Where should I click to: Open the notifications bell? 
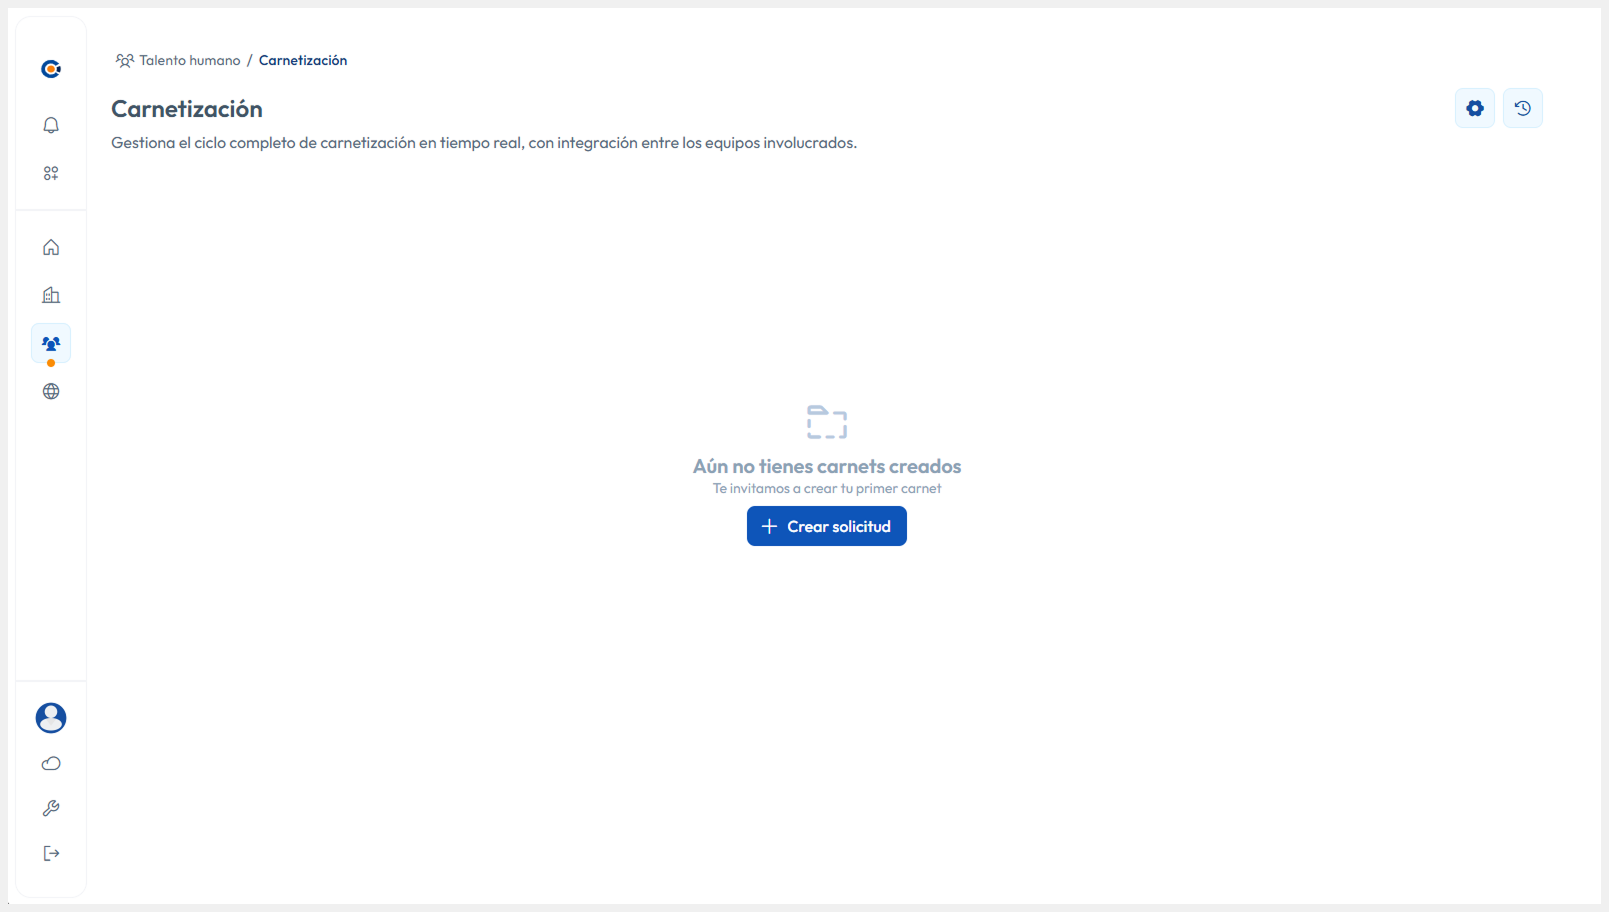(x=51, y=125)
